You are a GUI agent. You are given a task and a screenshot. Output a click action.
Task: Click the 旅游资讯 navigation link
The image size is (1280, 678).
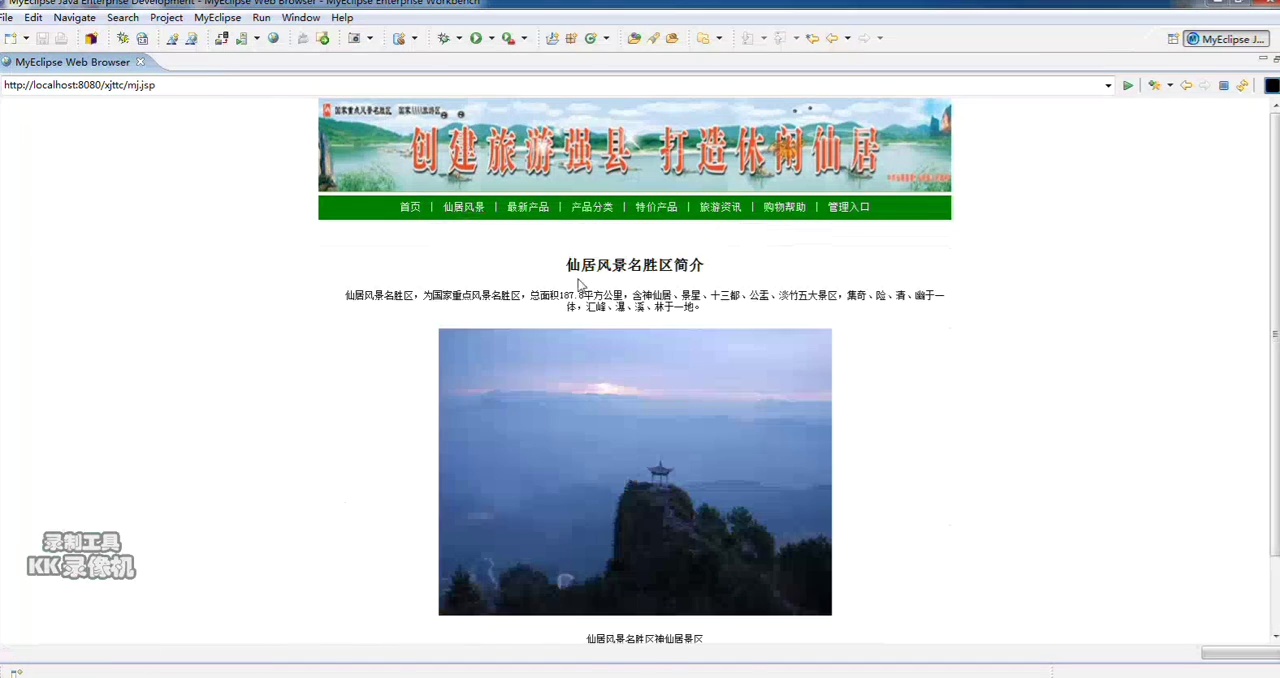pos(720,208)
